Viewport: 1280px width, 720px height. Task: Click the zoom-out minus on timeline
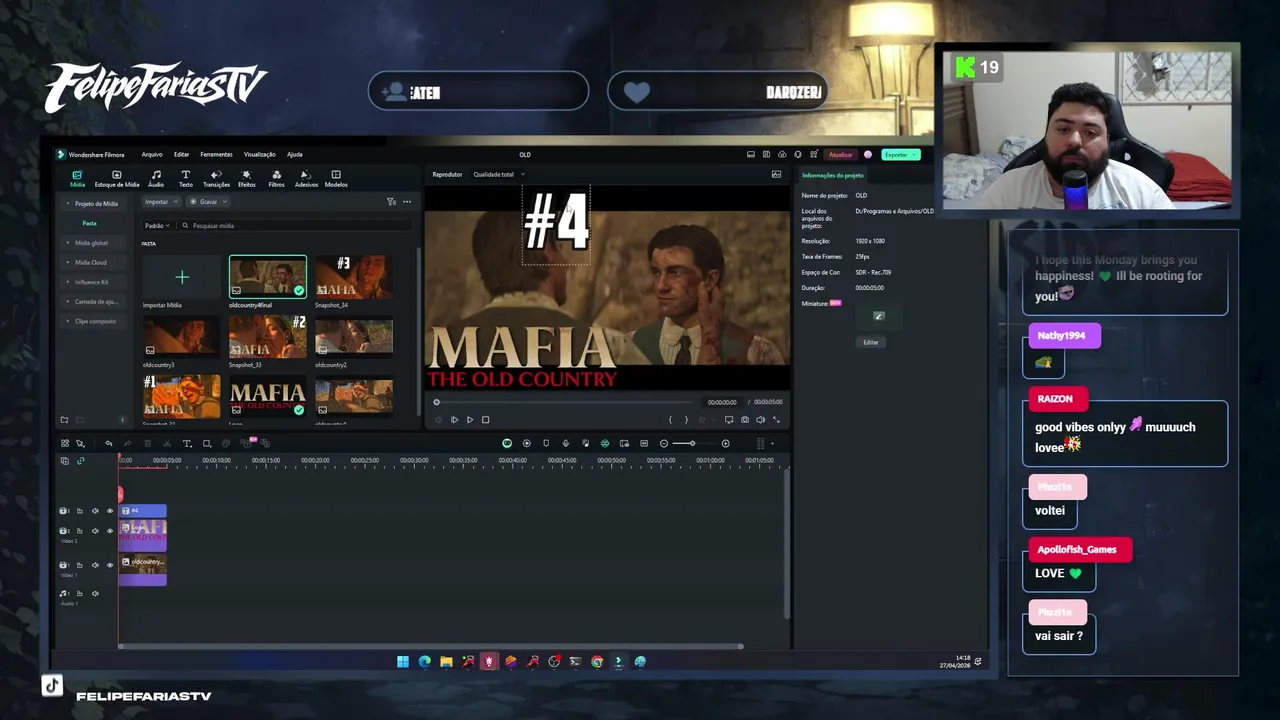pos(664,443)
